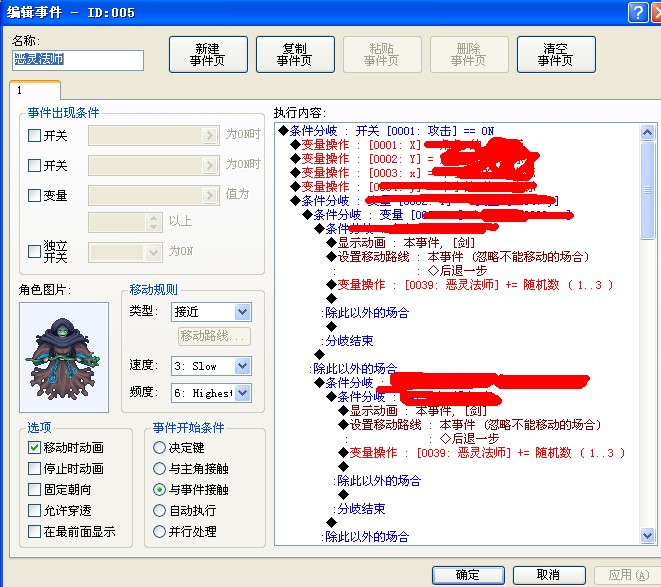Check the 停止时动画 option
661x587 pixels.
34,469
